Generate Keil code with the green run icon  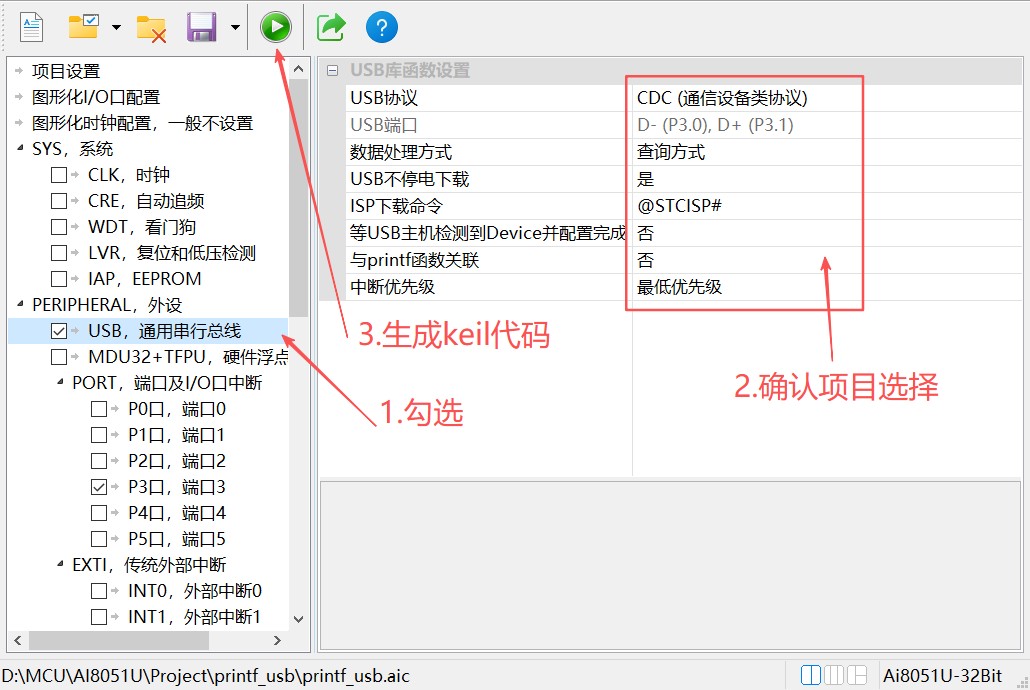(276, 27)
